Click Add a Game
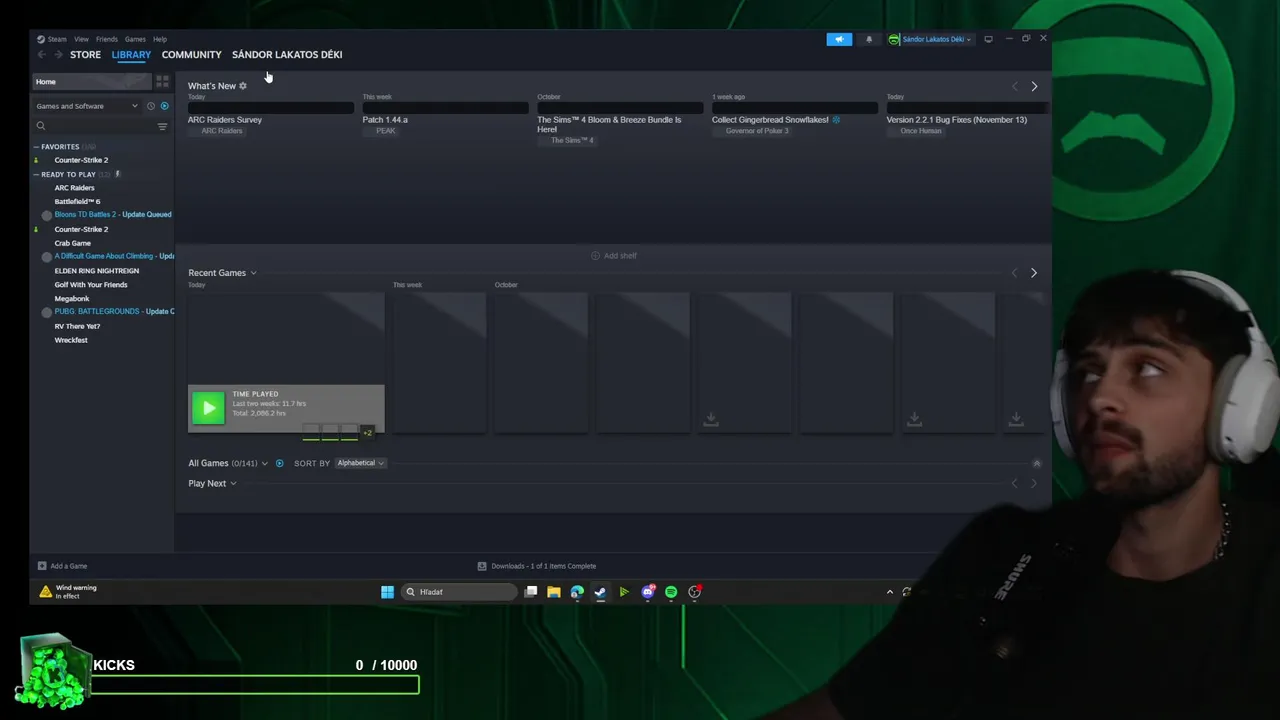 coord(62,566)
